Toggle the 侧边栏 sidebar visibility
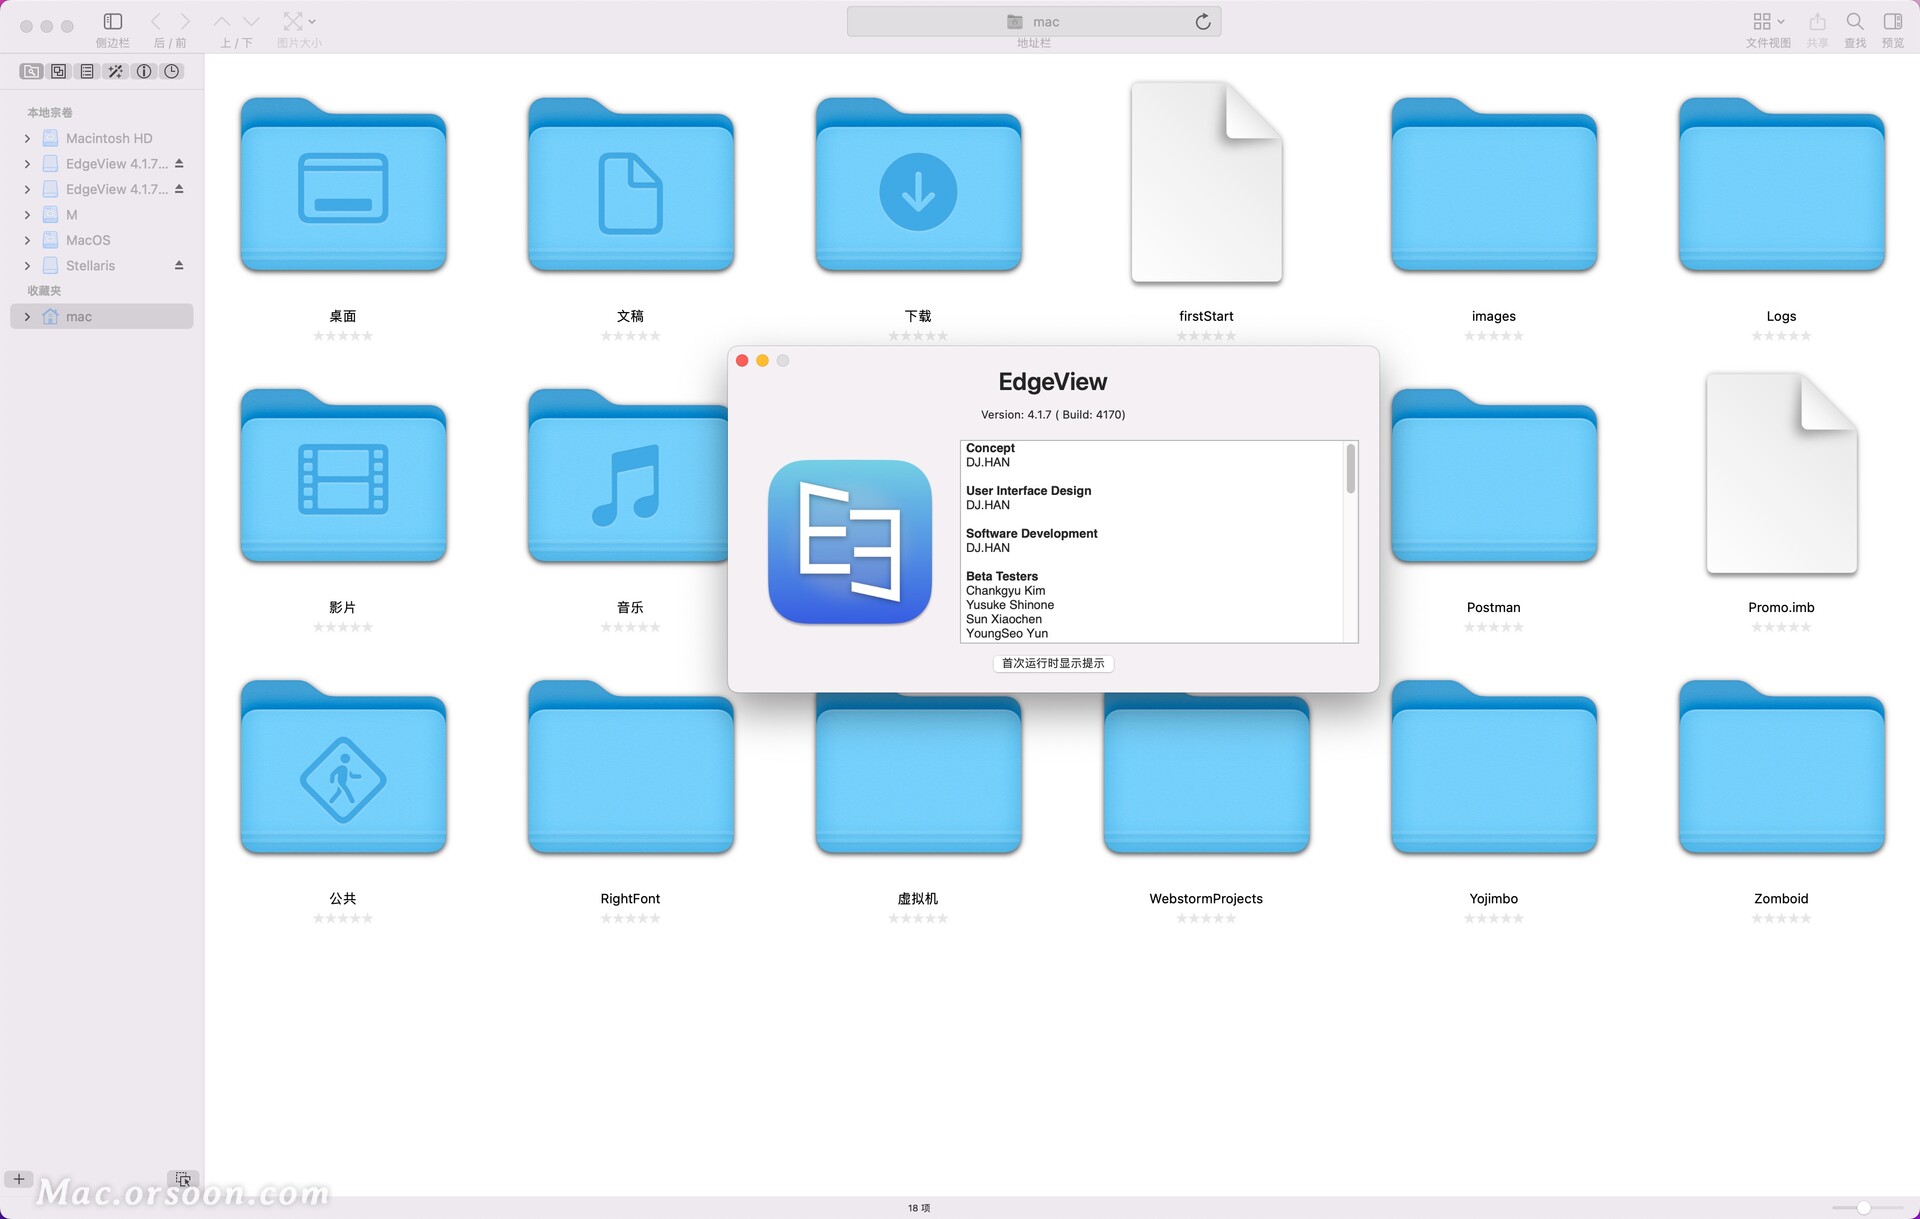1920x1219 pixels. tap(112, 22)
